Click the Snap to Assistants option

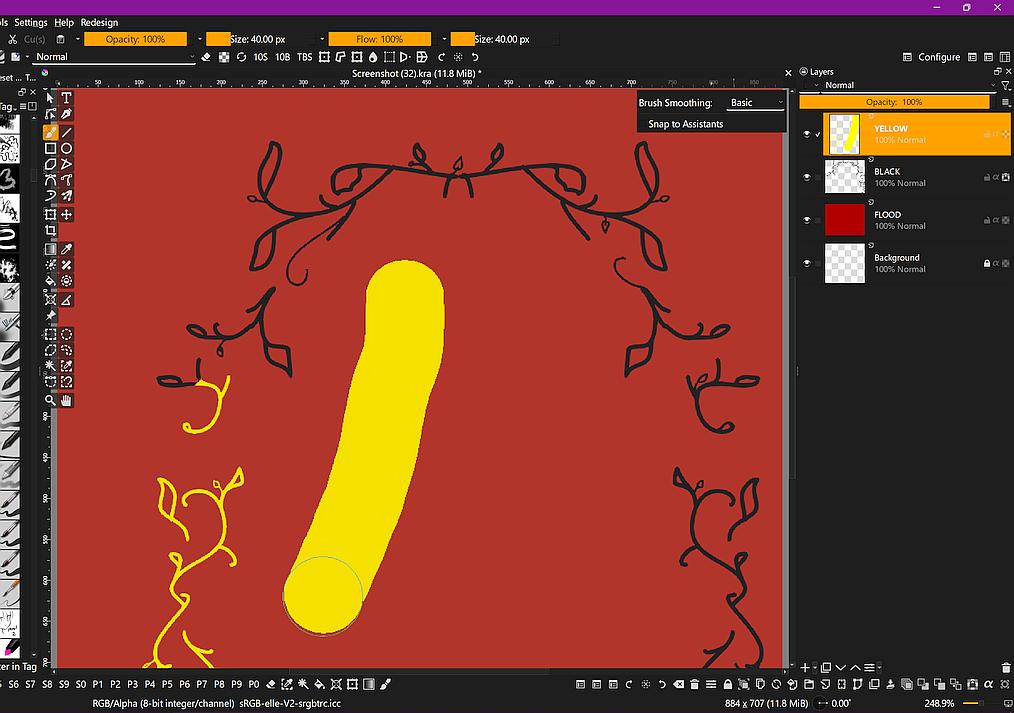pyautogui.click(x=685, y=124)
